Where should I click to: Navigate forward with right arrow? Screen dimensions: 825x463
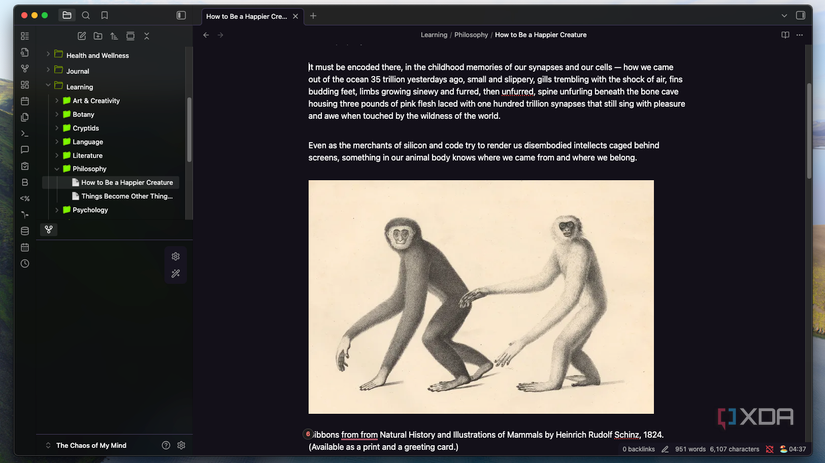220,35
